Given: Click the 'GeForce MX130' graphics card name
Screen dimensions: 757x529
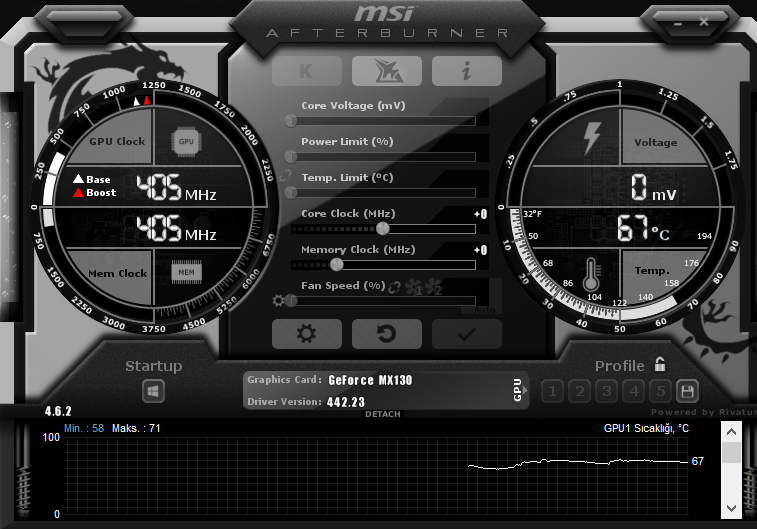Looking at the screenshot, I should (x=370, y=380).
